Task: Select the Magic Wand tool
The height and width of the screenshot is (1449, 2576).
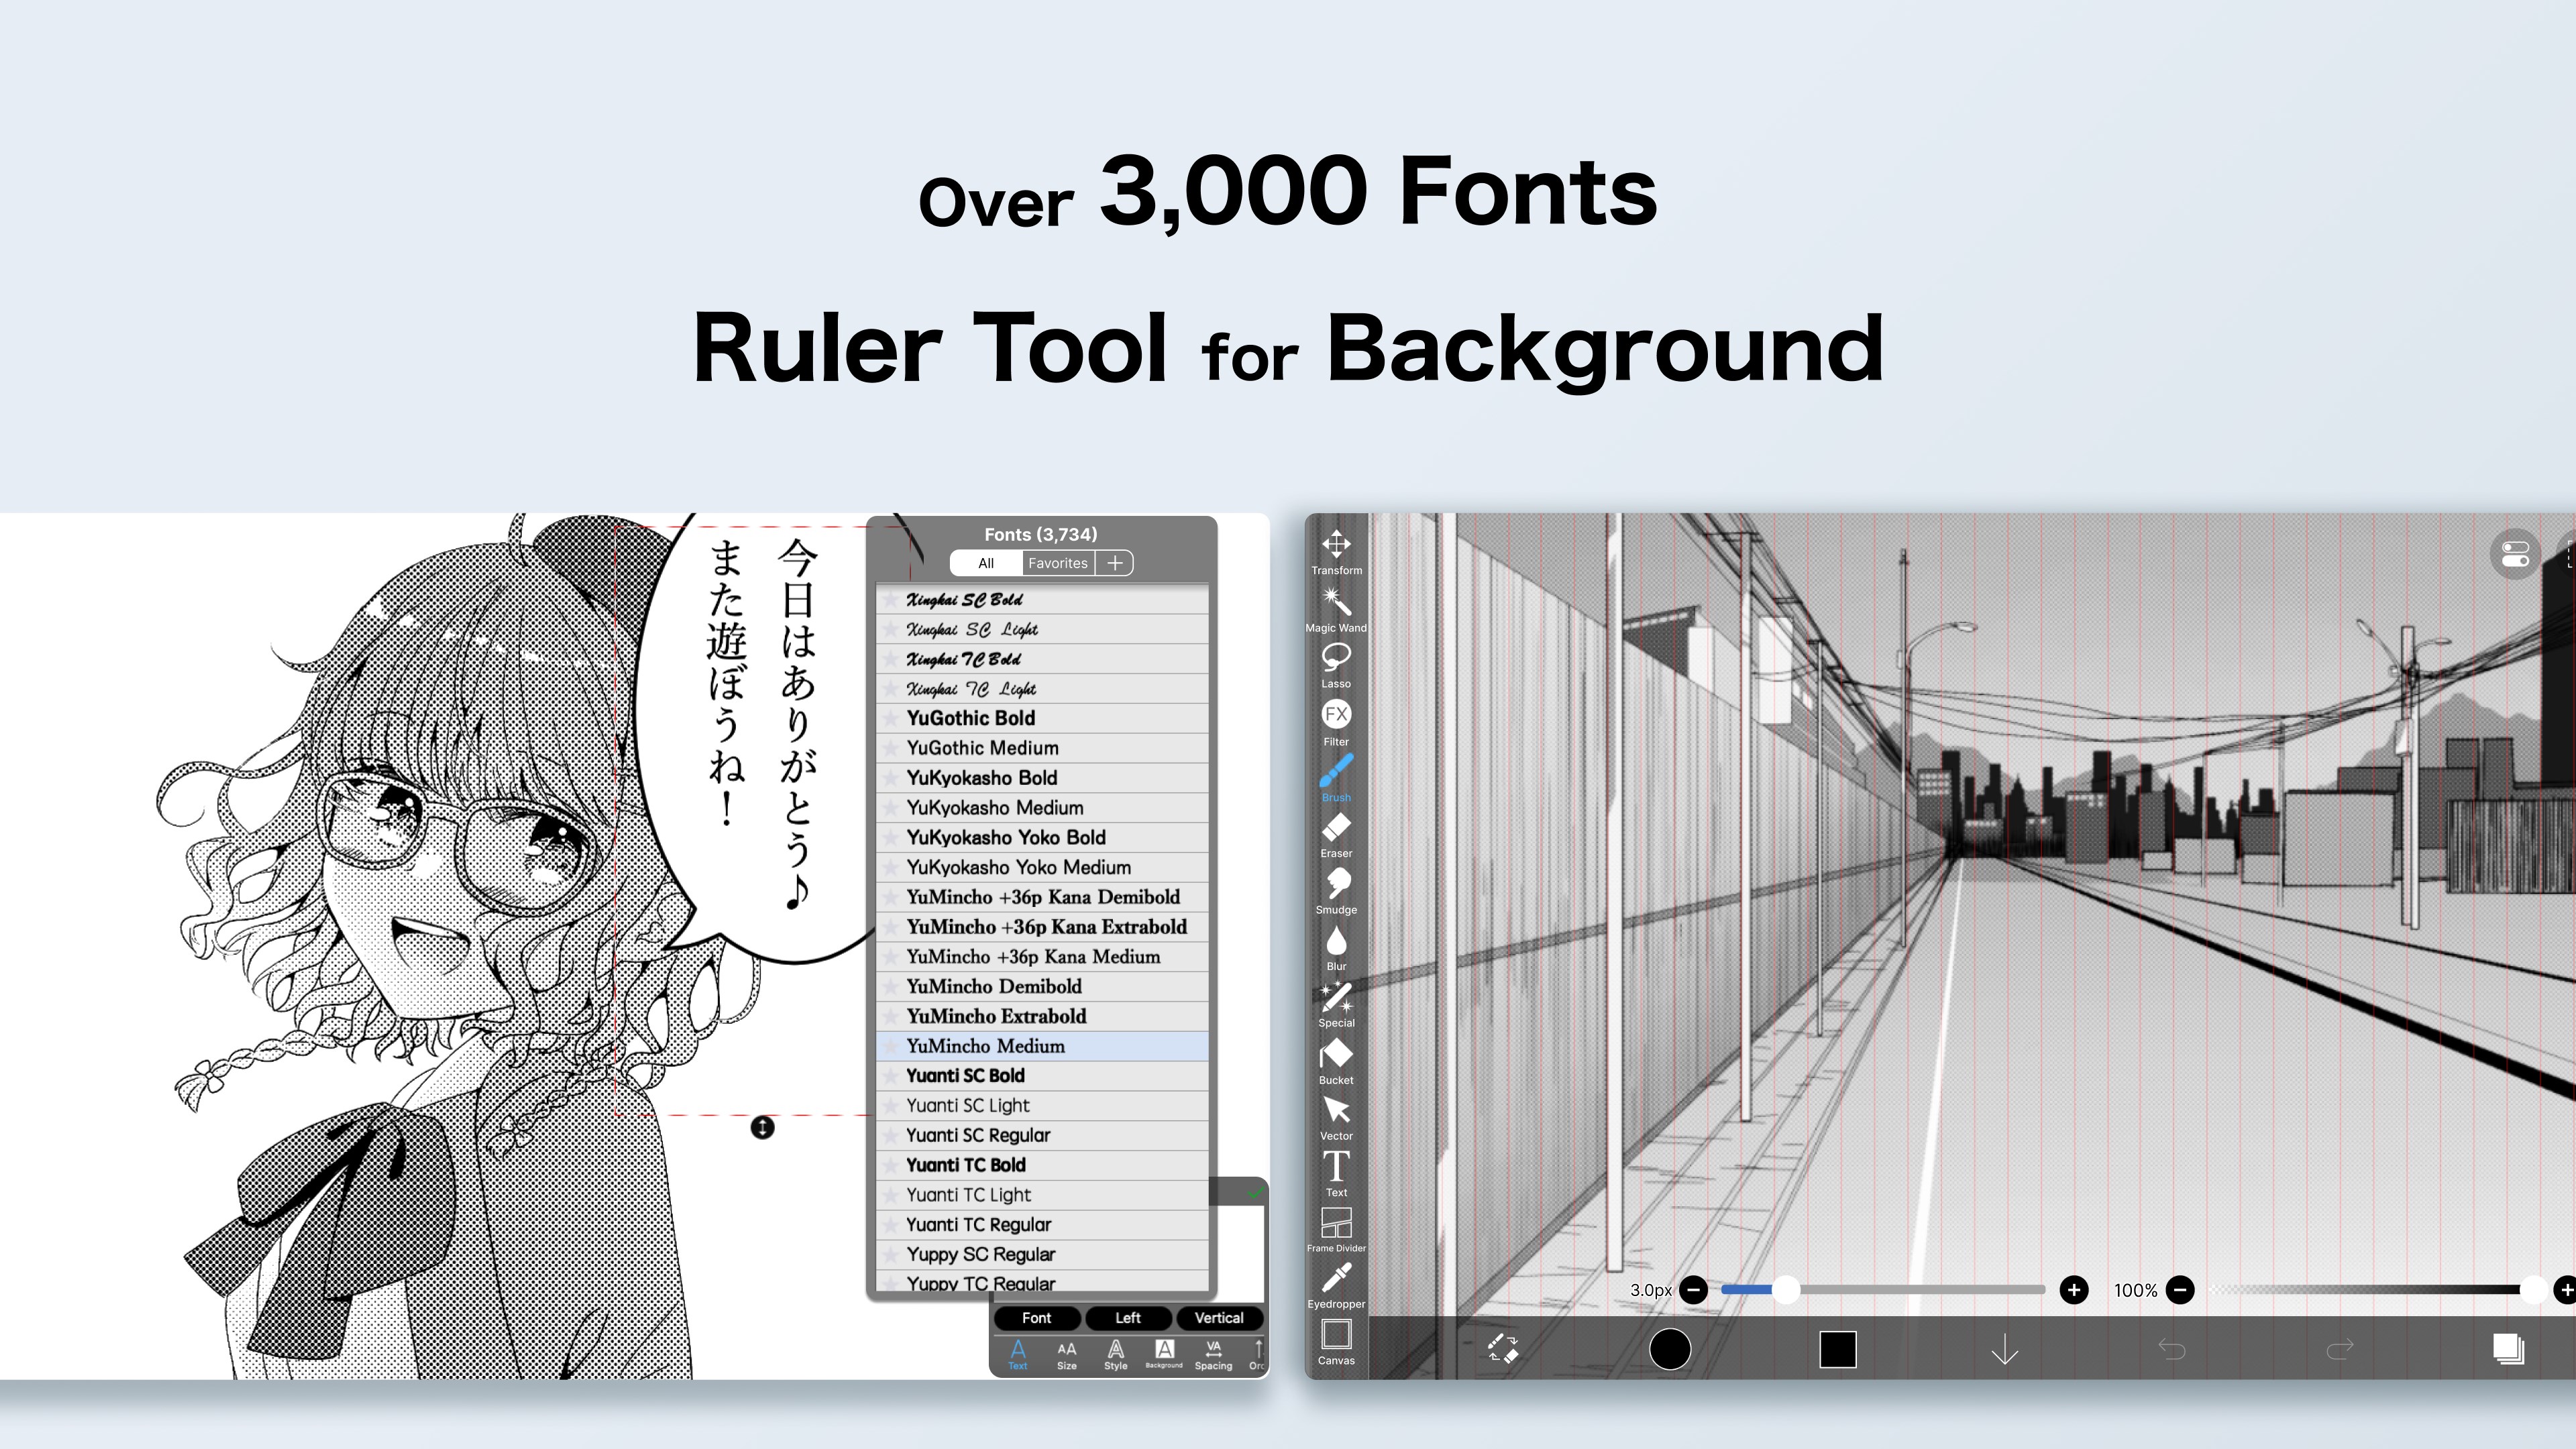Action: click(1336, 600)
